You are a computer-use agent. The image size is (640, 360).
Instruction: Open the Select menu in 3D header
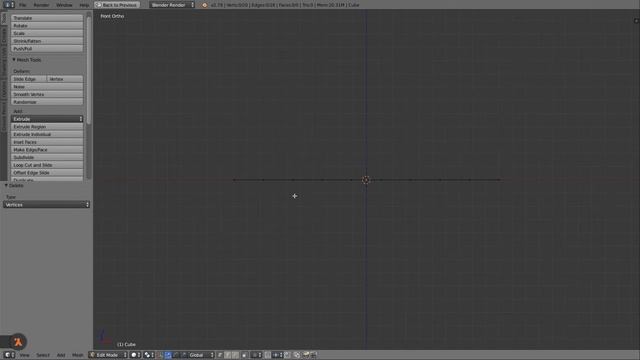coord(43,355)
